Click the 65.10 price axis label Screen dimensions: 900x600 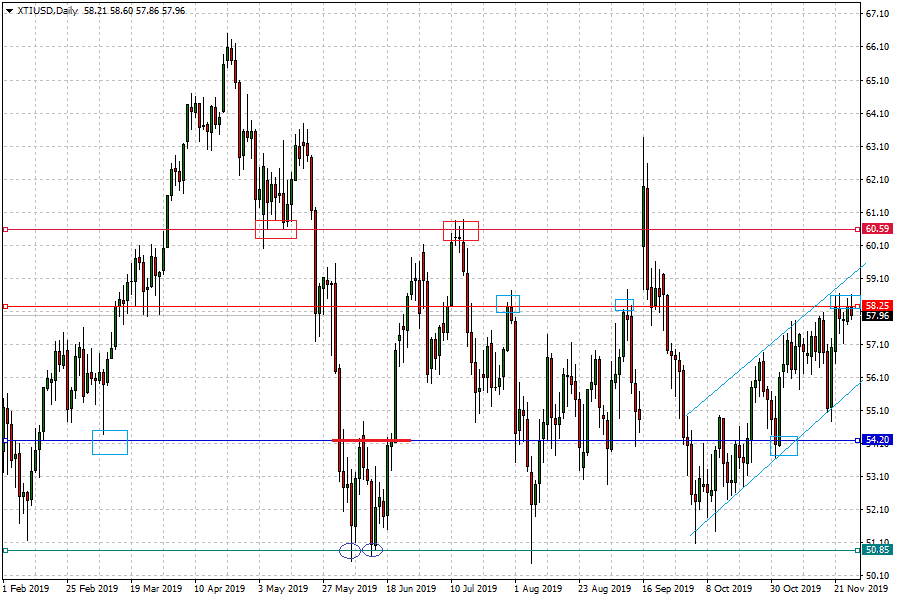tap(877, 81)
